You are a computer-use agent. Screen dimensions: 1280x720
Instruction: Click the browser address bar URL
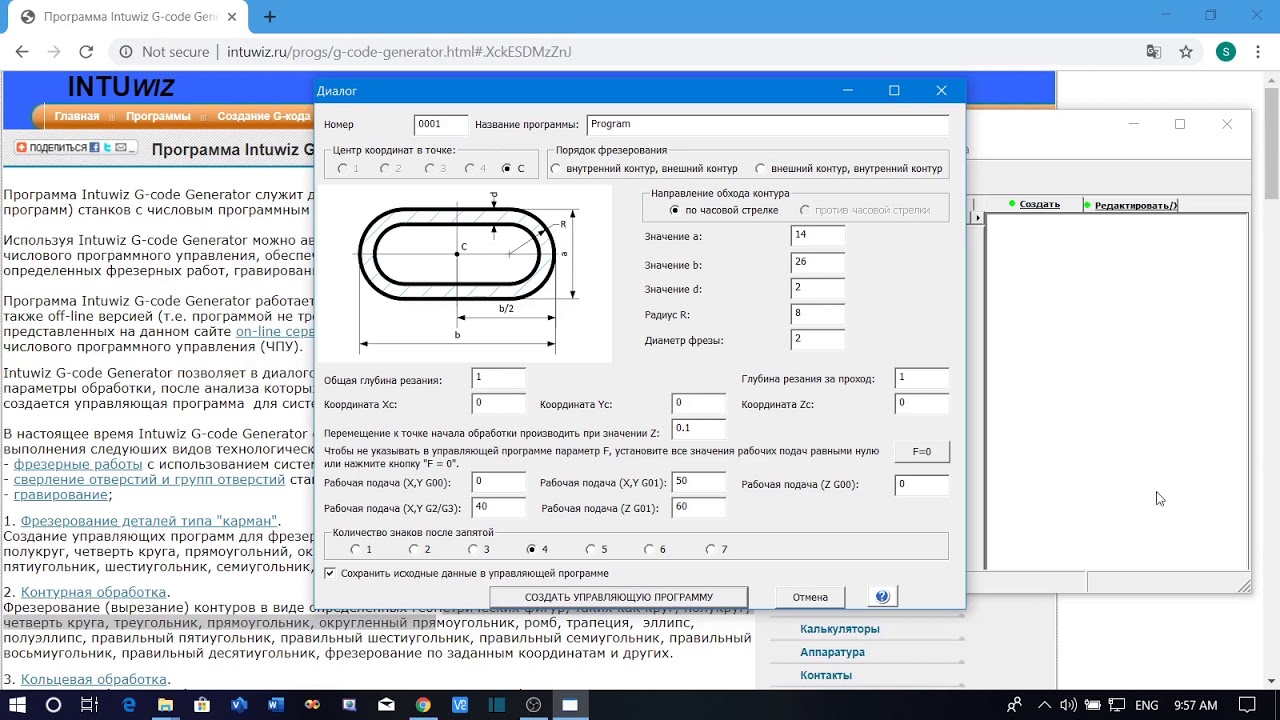pyautogui.click(x=399, y=52)
